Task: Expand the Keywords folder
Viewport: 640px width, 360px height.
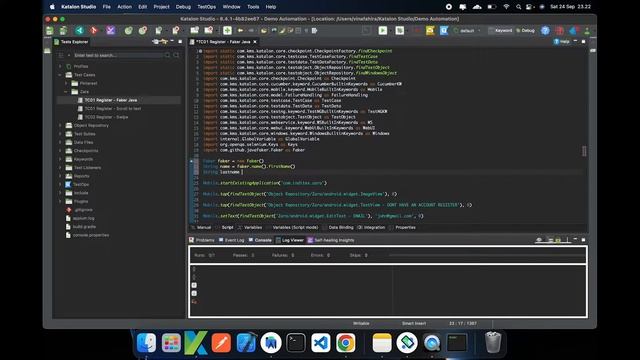Action: [x=60, y=159]
